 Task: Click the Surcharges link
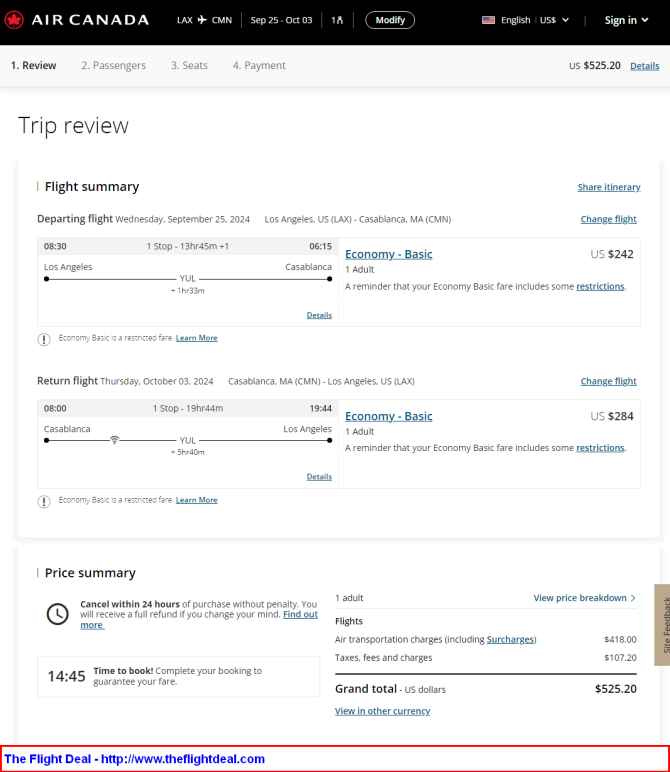(x=510, y=640)
